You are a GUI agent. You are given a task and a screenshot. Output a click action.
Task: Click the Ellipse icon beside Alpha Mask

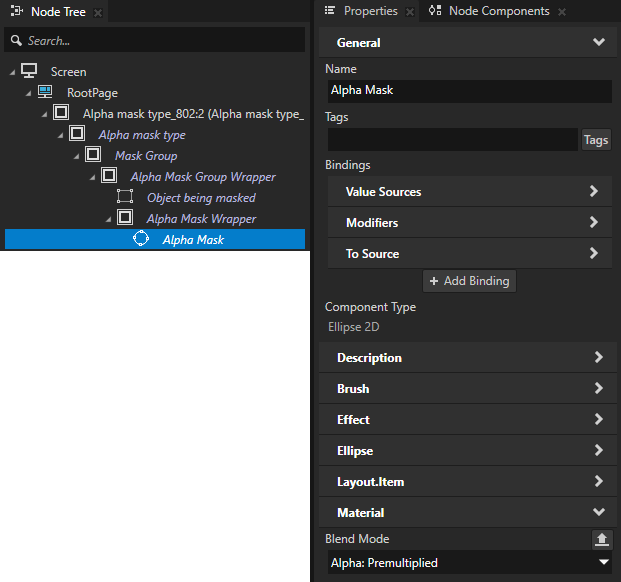pyautogui.click(x=141, y=239)
